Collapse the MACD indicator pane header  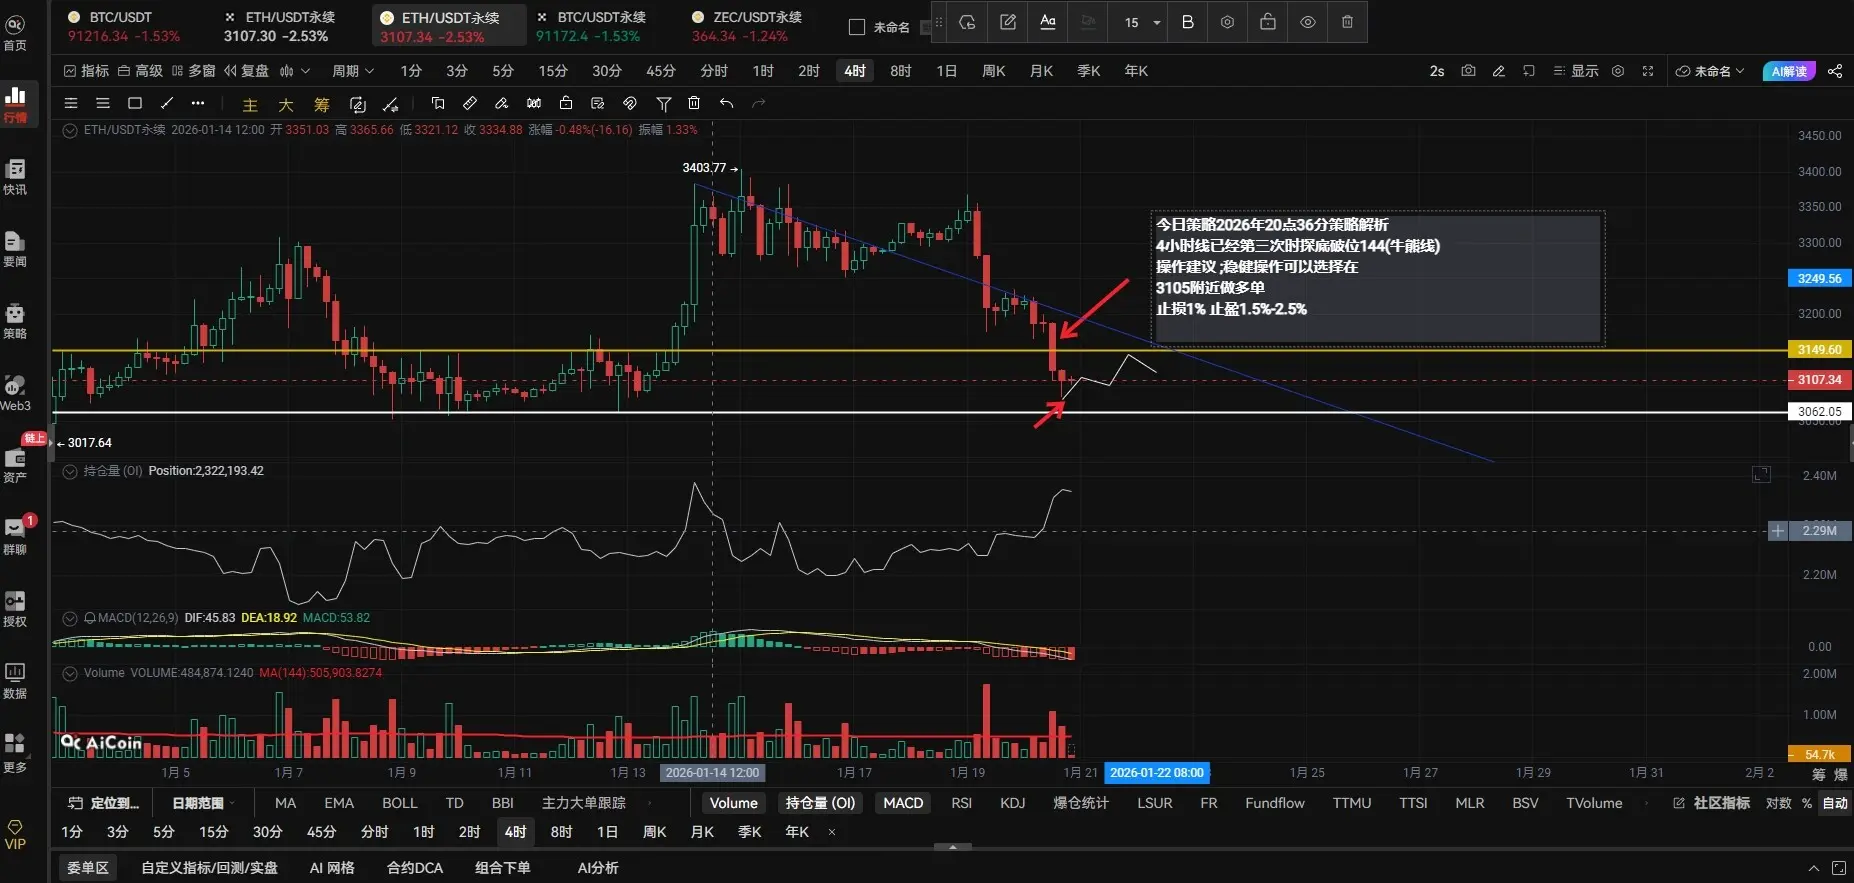tap(70, 618)
